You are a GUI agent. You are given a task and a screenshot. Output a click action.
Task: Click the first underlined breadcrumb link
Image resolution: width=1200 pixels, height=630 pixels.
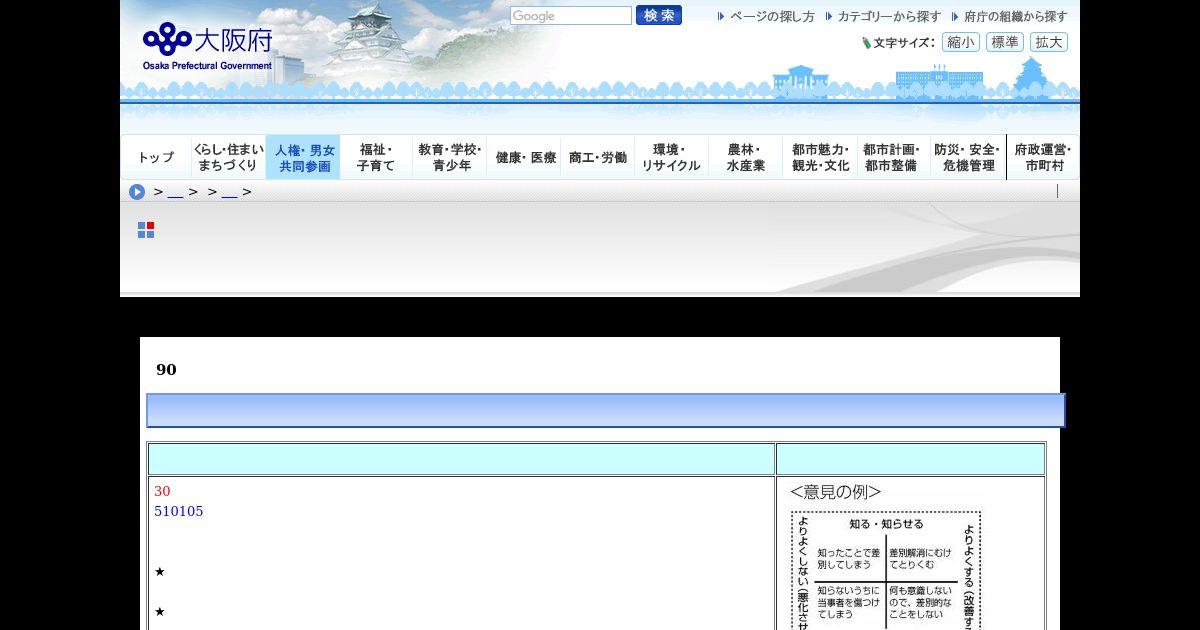click(x=175, y=192)
